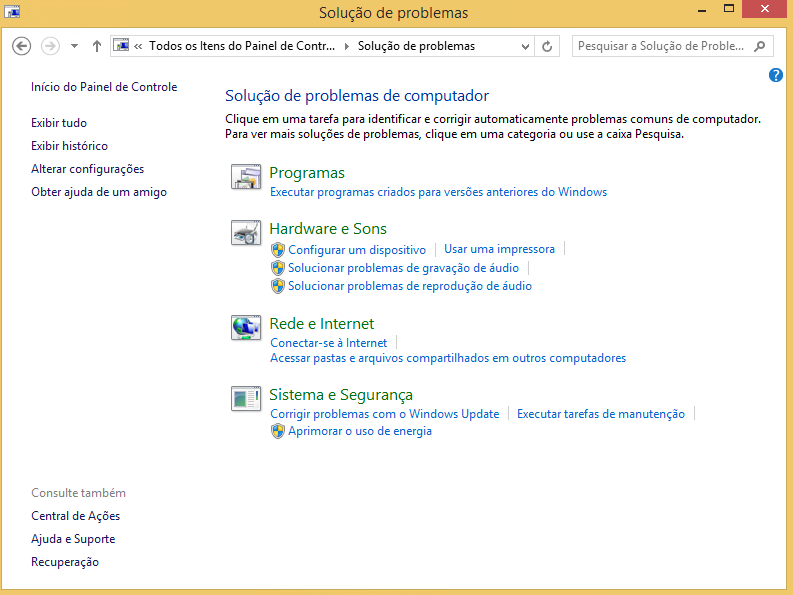
Task: Minimize the Solução de problemas window
Action: pyautogui.click(x=702, y=9)
